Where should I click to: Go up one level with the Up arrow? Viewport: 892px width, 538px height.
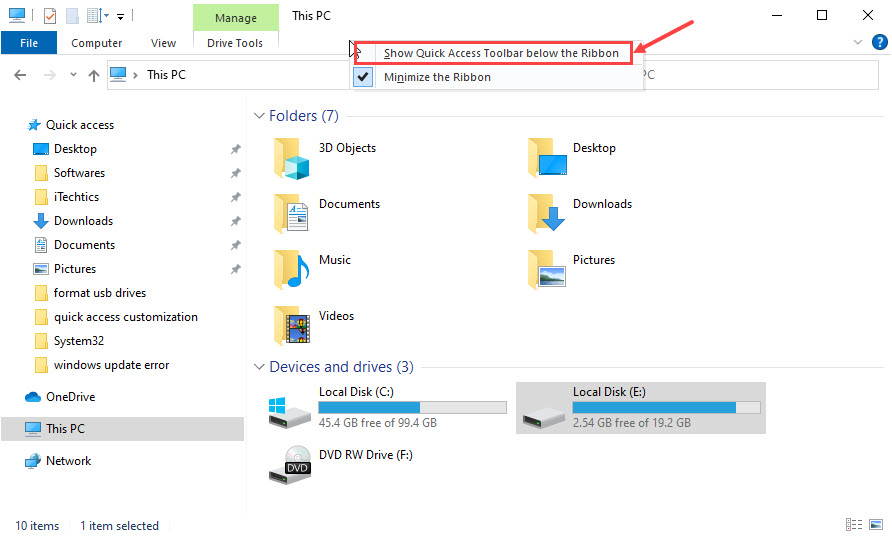[94, 75]
